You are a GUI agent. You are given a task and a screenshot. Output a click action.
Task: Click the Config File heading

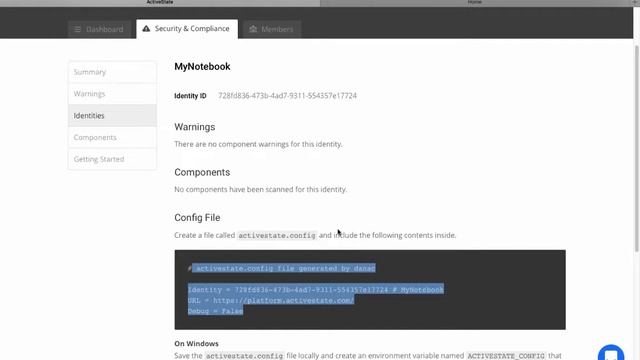197,218
